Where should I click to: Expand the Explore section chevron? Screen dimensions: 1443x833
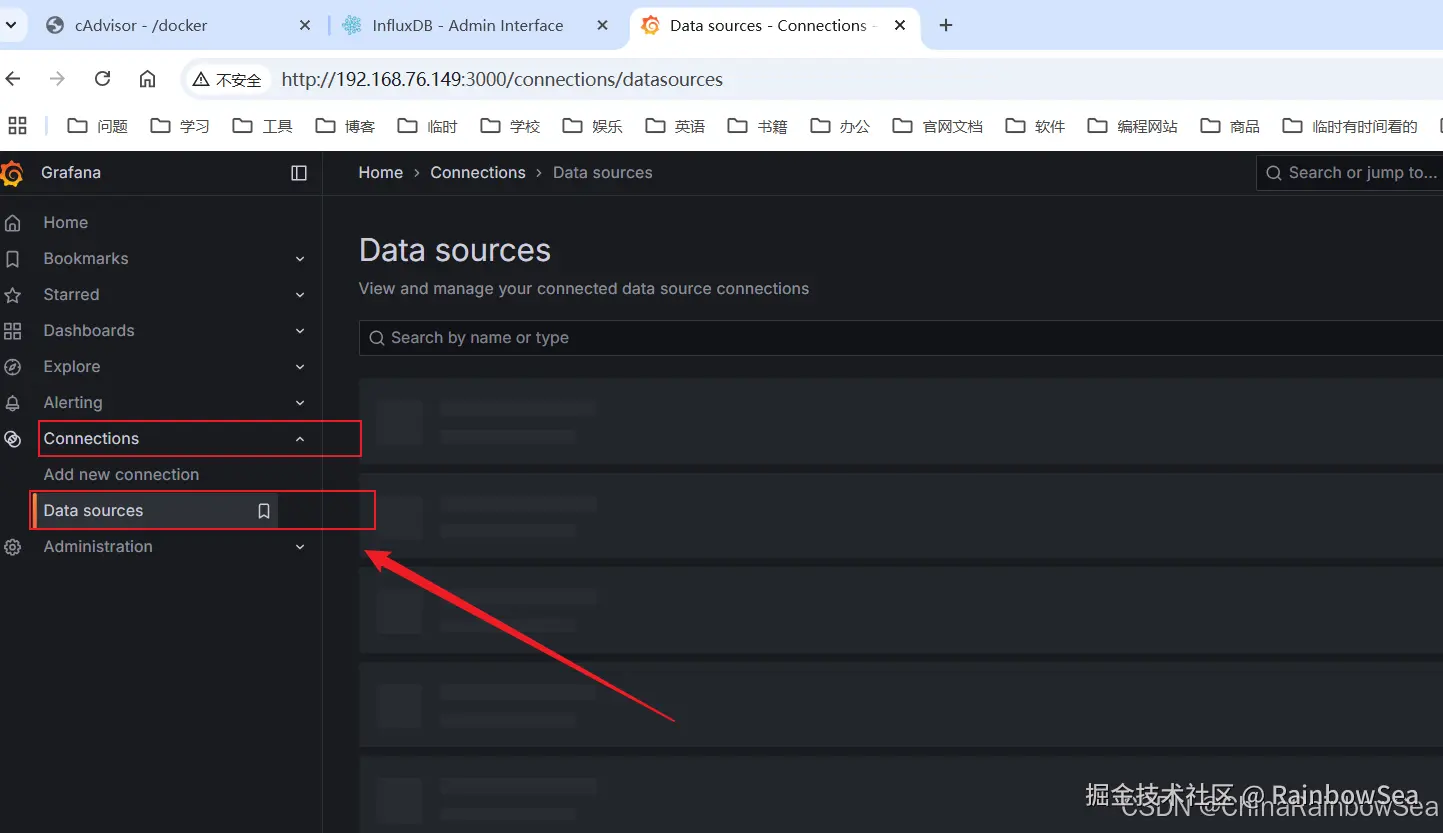click(300, 367)
